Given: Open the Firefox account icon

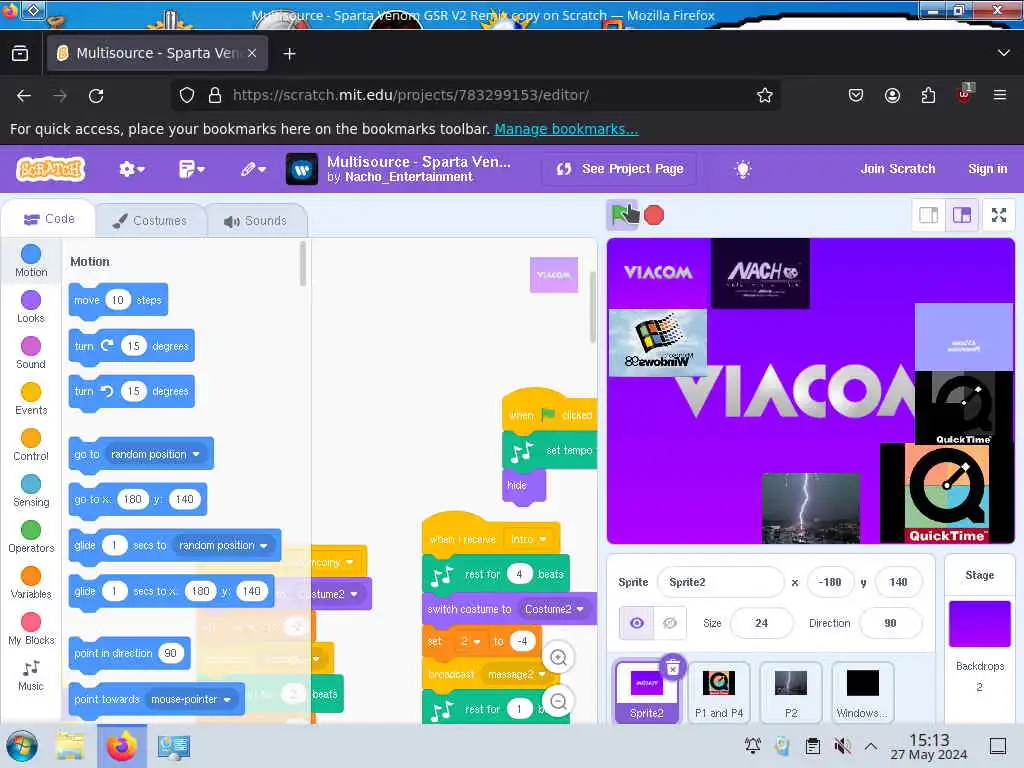Looking at the screenshot, I should pos(892,96).
